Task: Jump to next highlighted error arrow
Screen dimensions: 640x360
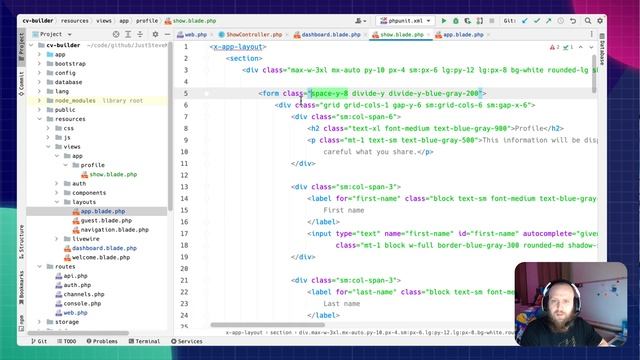Action: point(591,47)
